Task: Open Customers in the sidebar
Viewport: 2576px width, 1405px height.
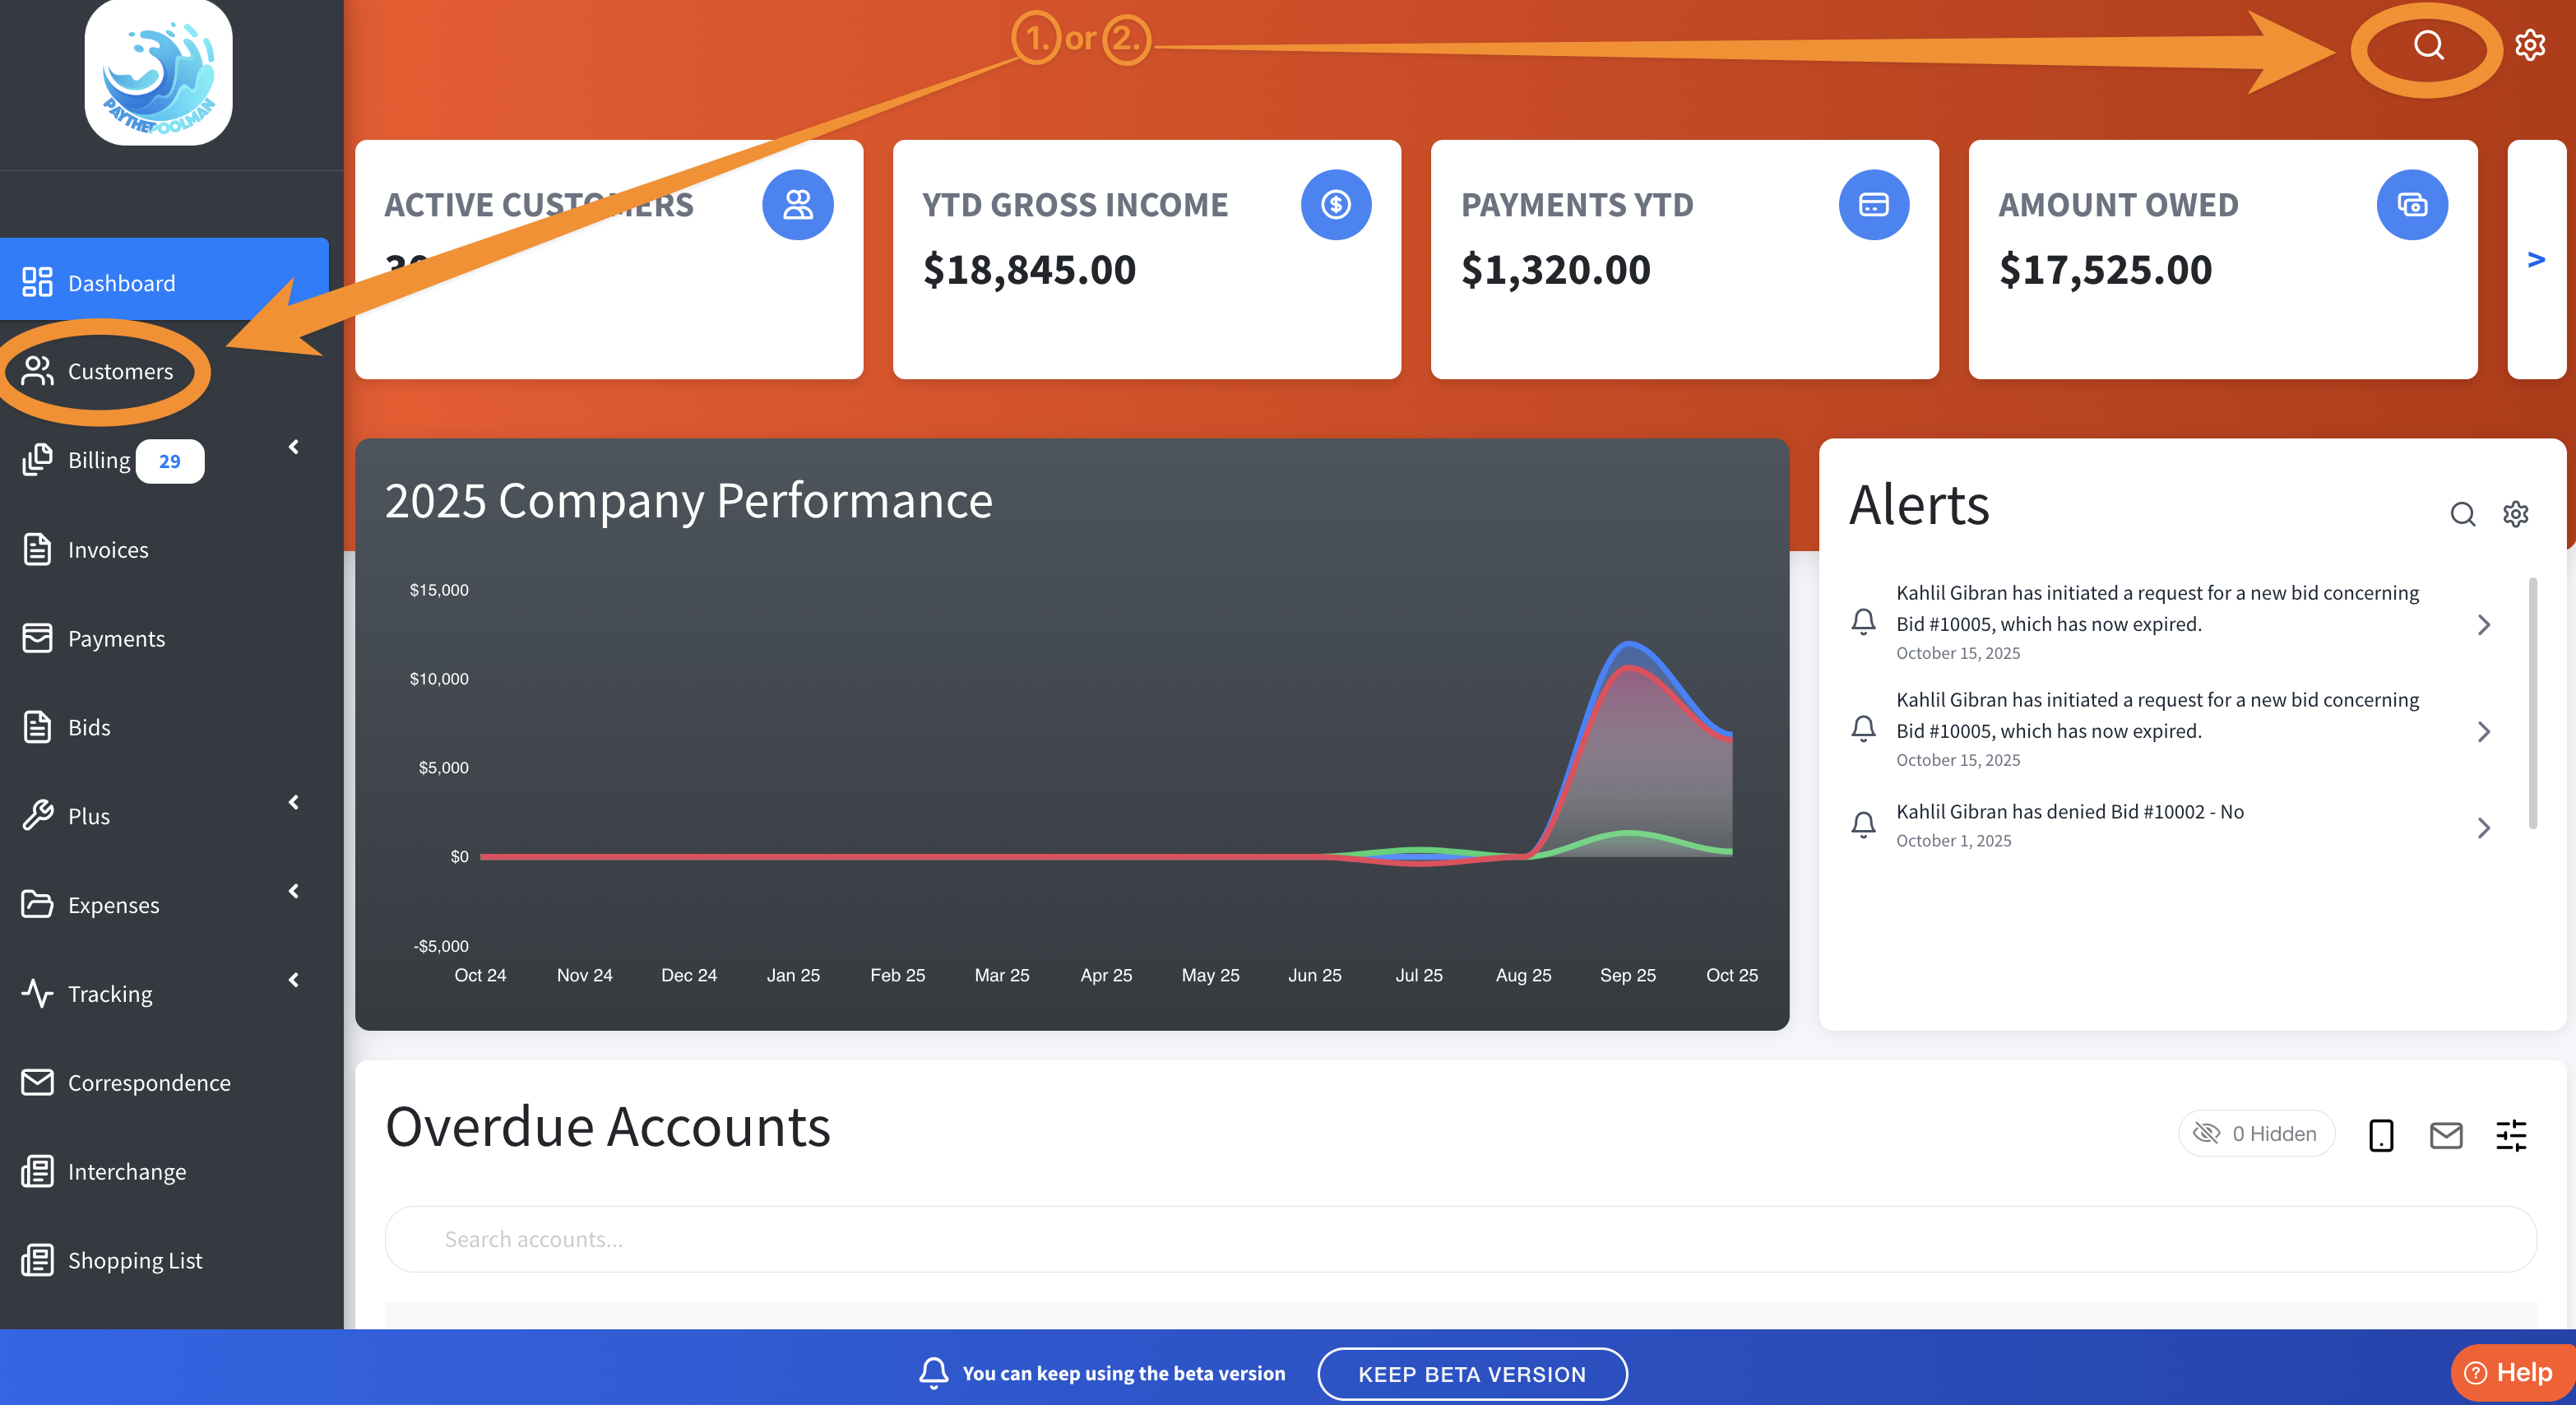Action: pyautogui.click(x=120, y=371)
